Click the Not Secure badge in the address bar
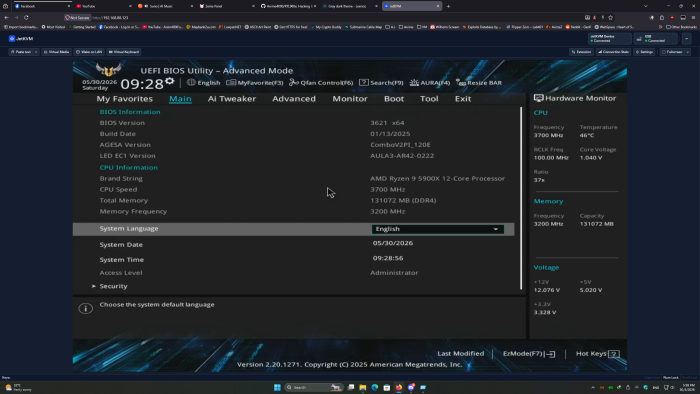The width and height of the screenshot is (700, 394). pyautogui.click(x=77, y=17)
